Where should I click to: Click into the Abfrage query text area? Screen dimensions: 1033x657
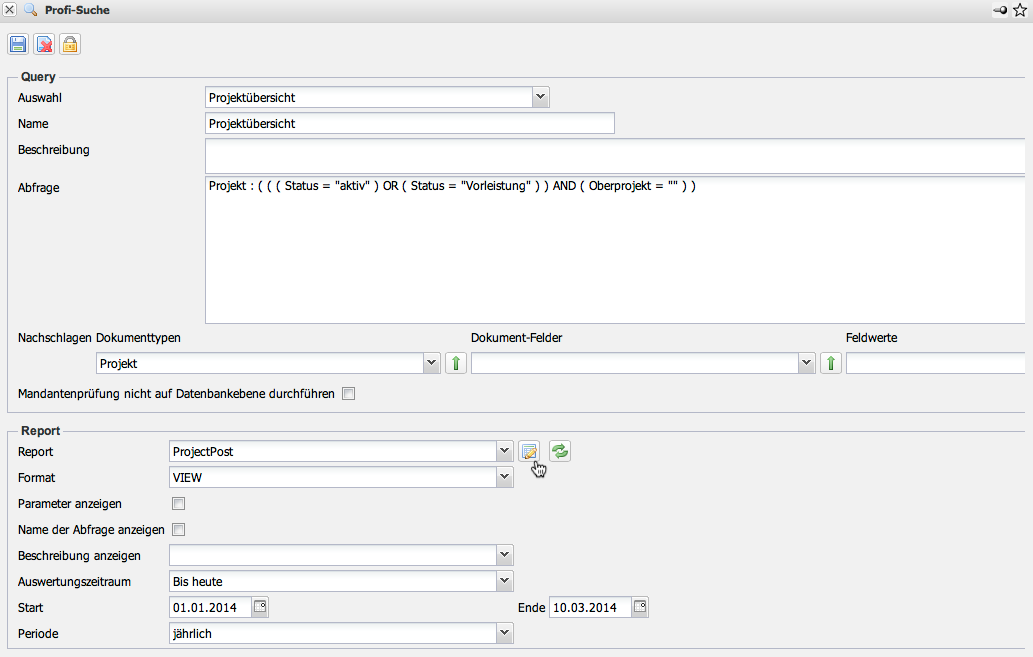[x=614, y=250]
